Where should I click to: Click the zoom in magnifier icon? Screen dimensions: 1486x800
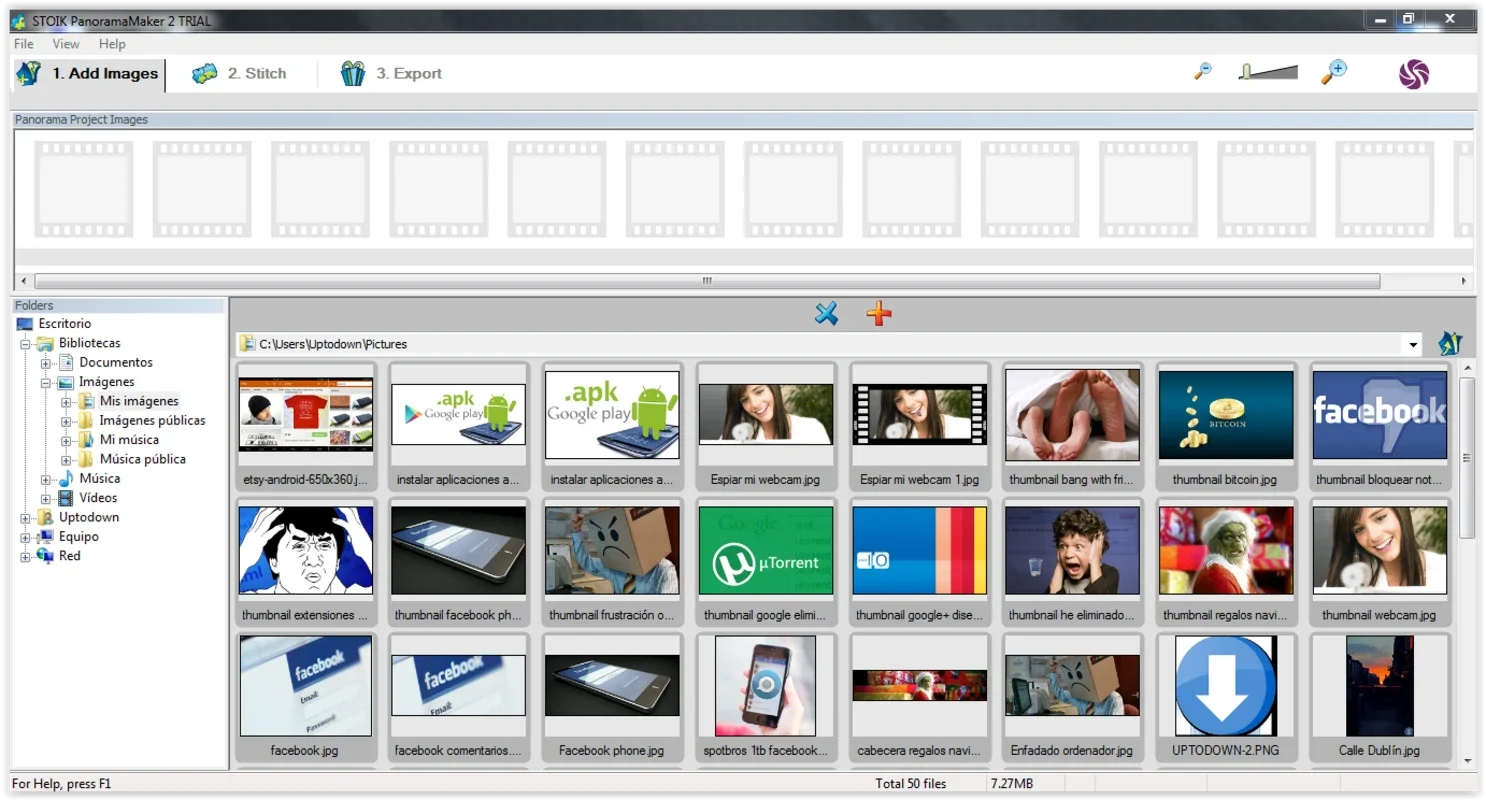pos(1334,72)
